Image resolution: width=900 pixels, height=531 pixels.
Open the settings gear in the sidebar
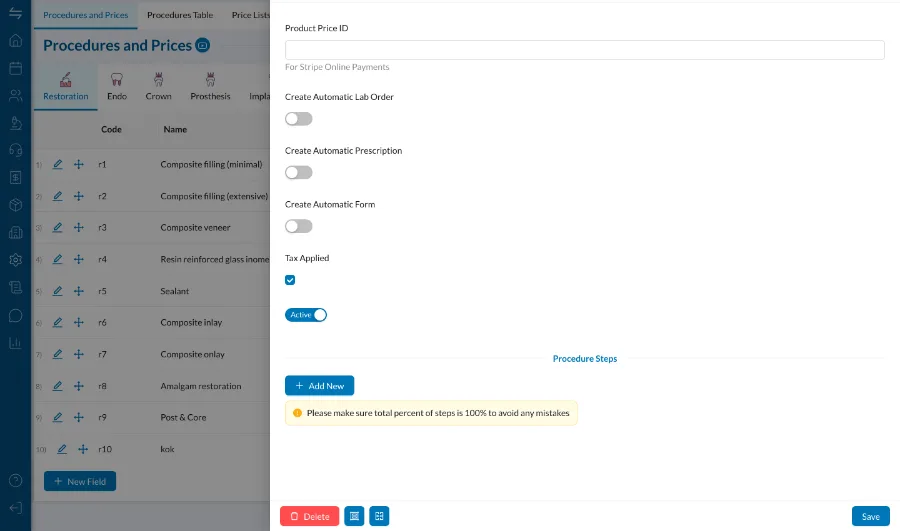click(x=15, y=260)
